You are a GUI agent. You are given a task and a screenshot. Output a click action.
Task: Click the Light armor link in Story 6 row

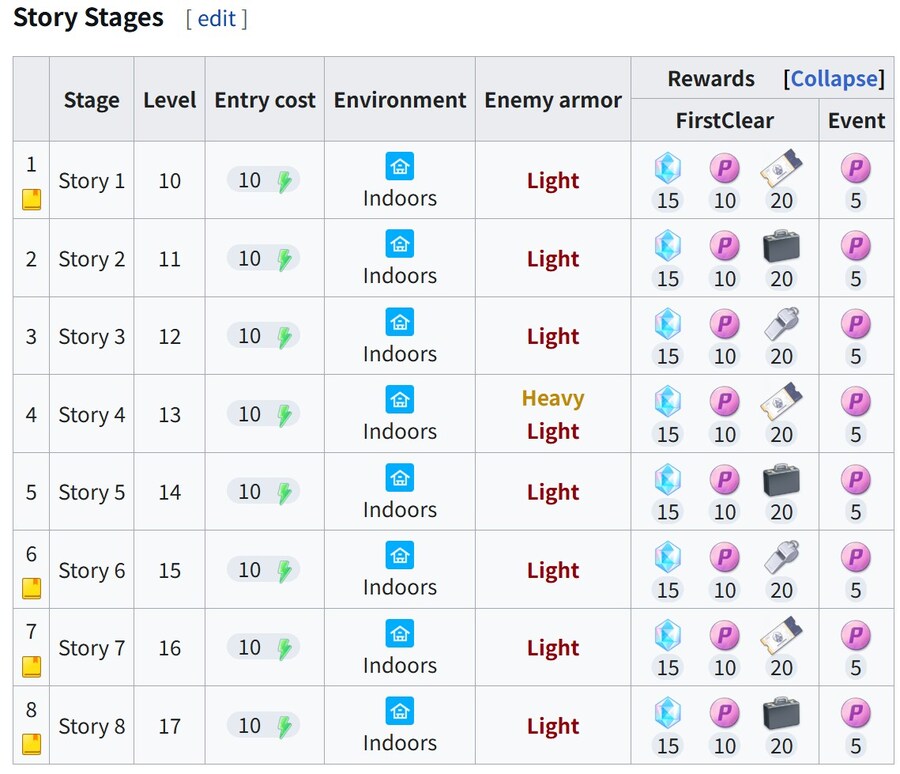click(553, 570)
